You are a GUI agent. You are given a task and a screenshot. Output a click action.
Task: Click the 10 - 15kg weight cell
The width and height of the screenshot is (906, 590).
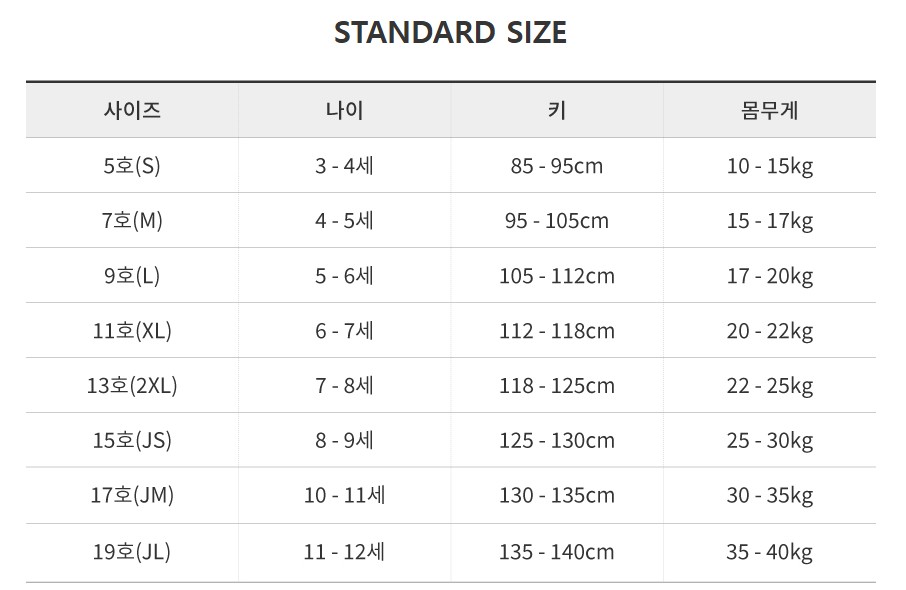(x=769, y=166)
